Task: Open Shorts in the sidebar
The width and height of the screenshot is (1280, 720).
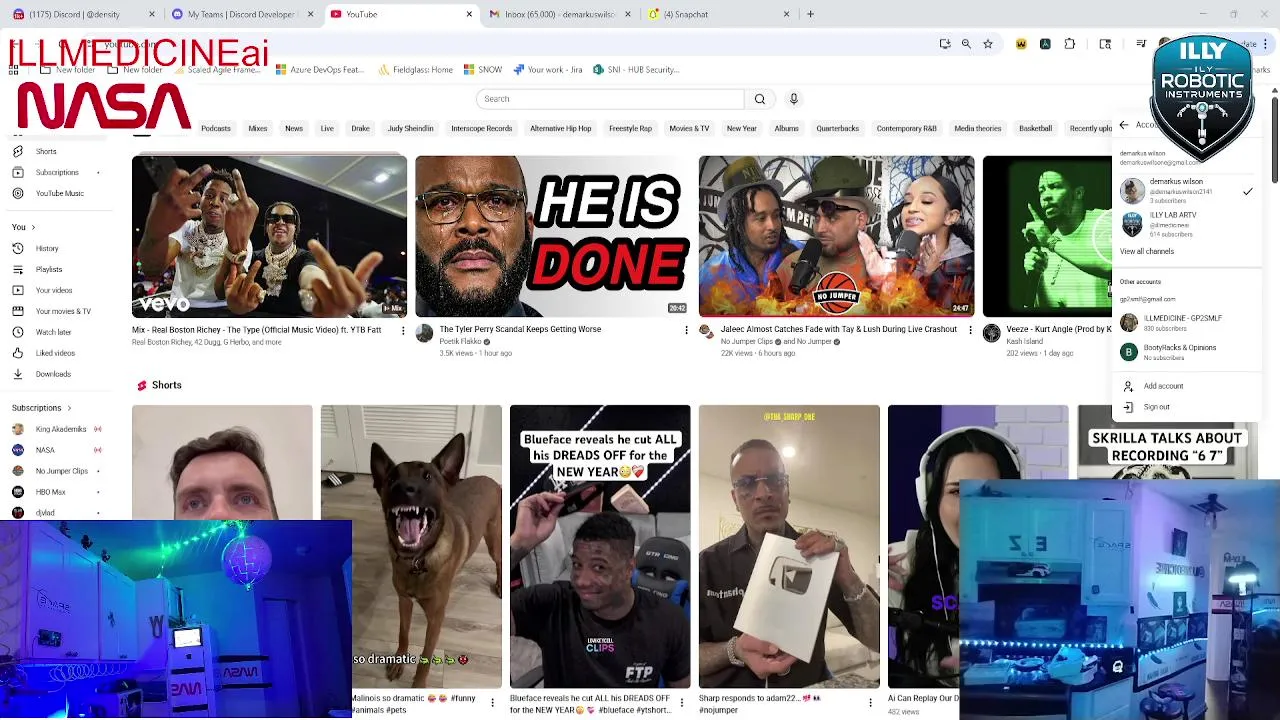Action: (46, 151)
